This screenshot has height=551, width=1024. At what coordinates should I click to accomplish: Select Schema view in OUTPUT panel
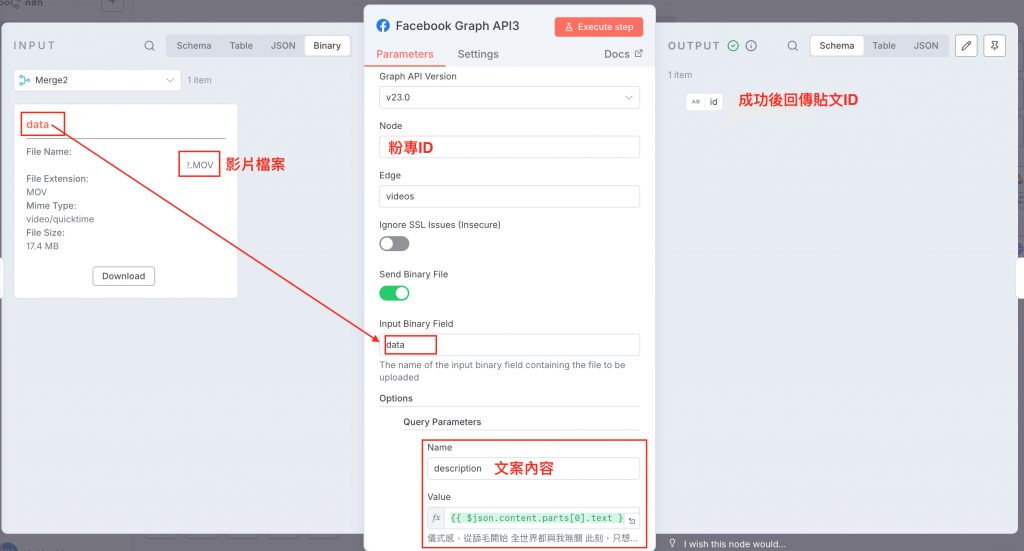click(x=837, y=46)
